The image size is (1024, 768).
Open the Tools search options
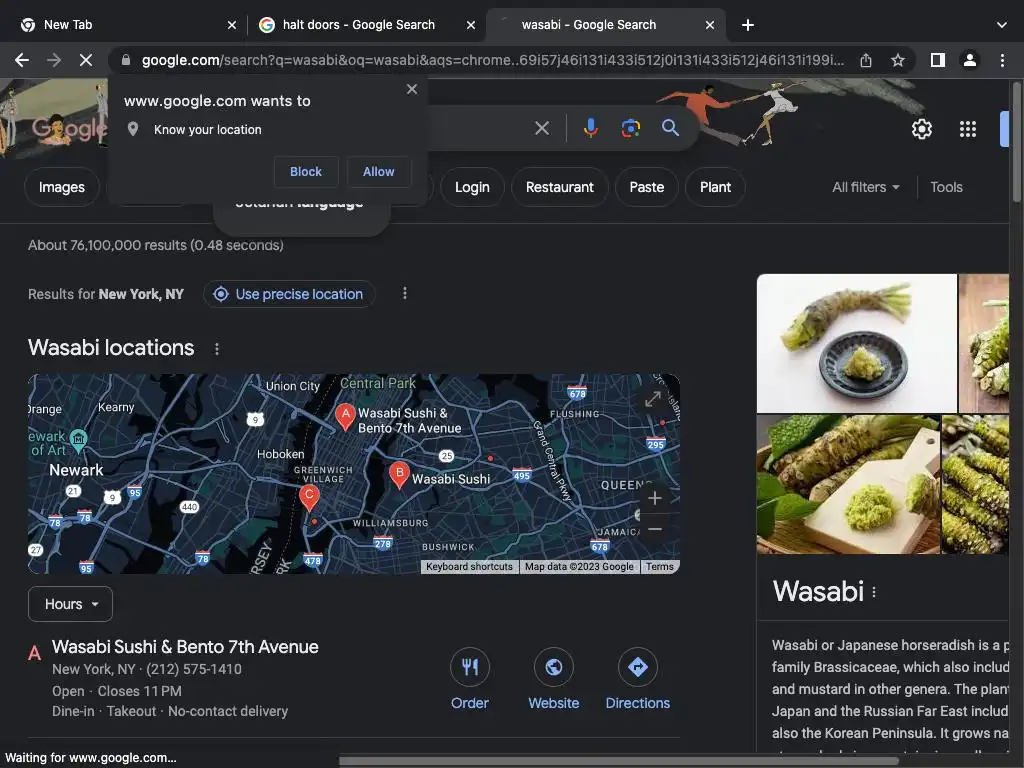tap(946, 187)
